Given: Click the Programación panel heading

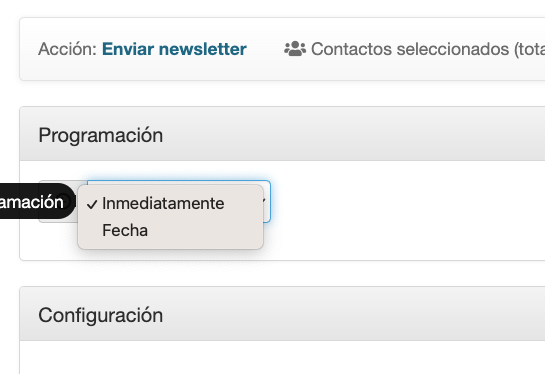Looking at the screenshot, I should [x=100, y=135].
